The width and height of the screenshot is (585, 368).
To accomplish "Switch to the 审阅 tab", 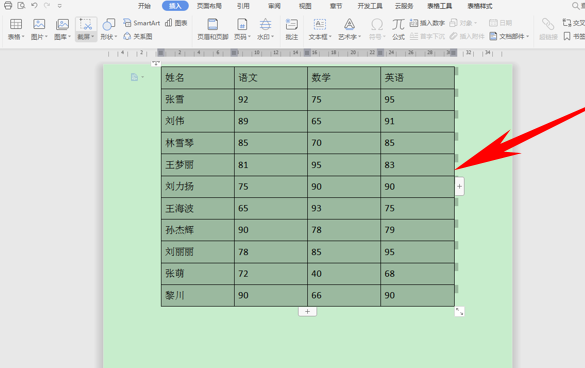I will (x=274, y=6).
